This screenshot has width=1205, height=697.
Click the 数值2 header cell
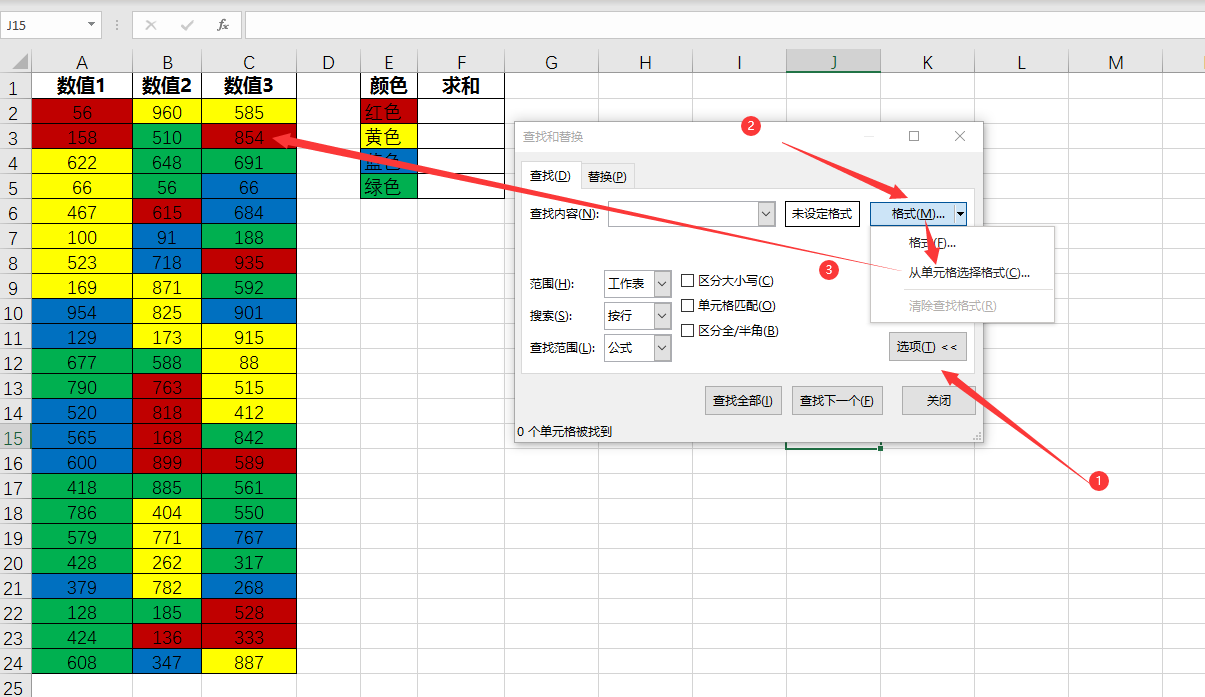click(167, 86)
